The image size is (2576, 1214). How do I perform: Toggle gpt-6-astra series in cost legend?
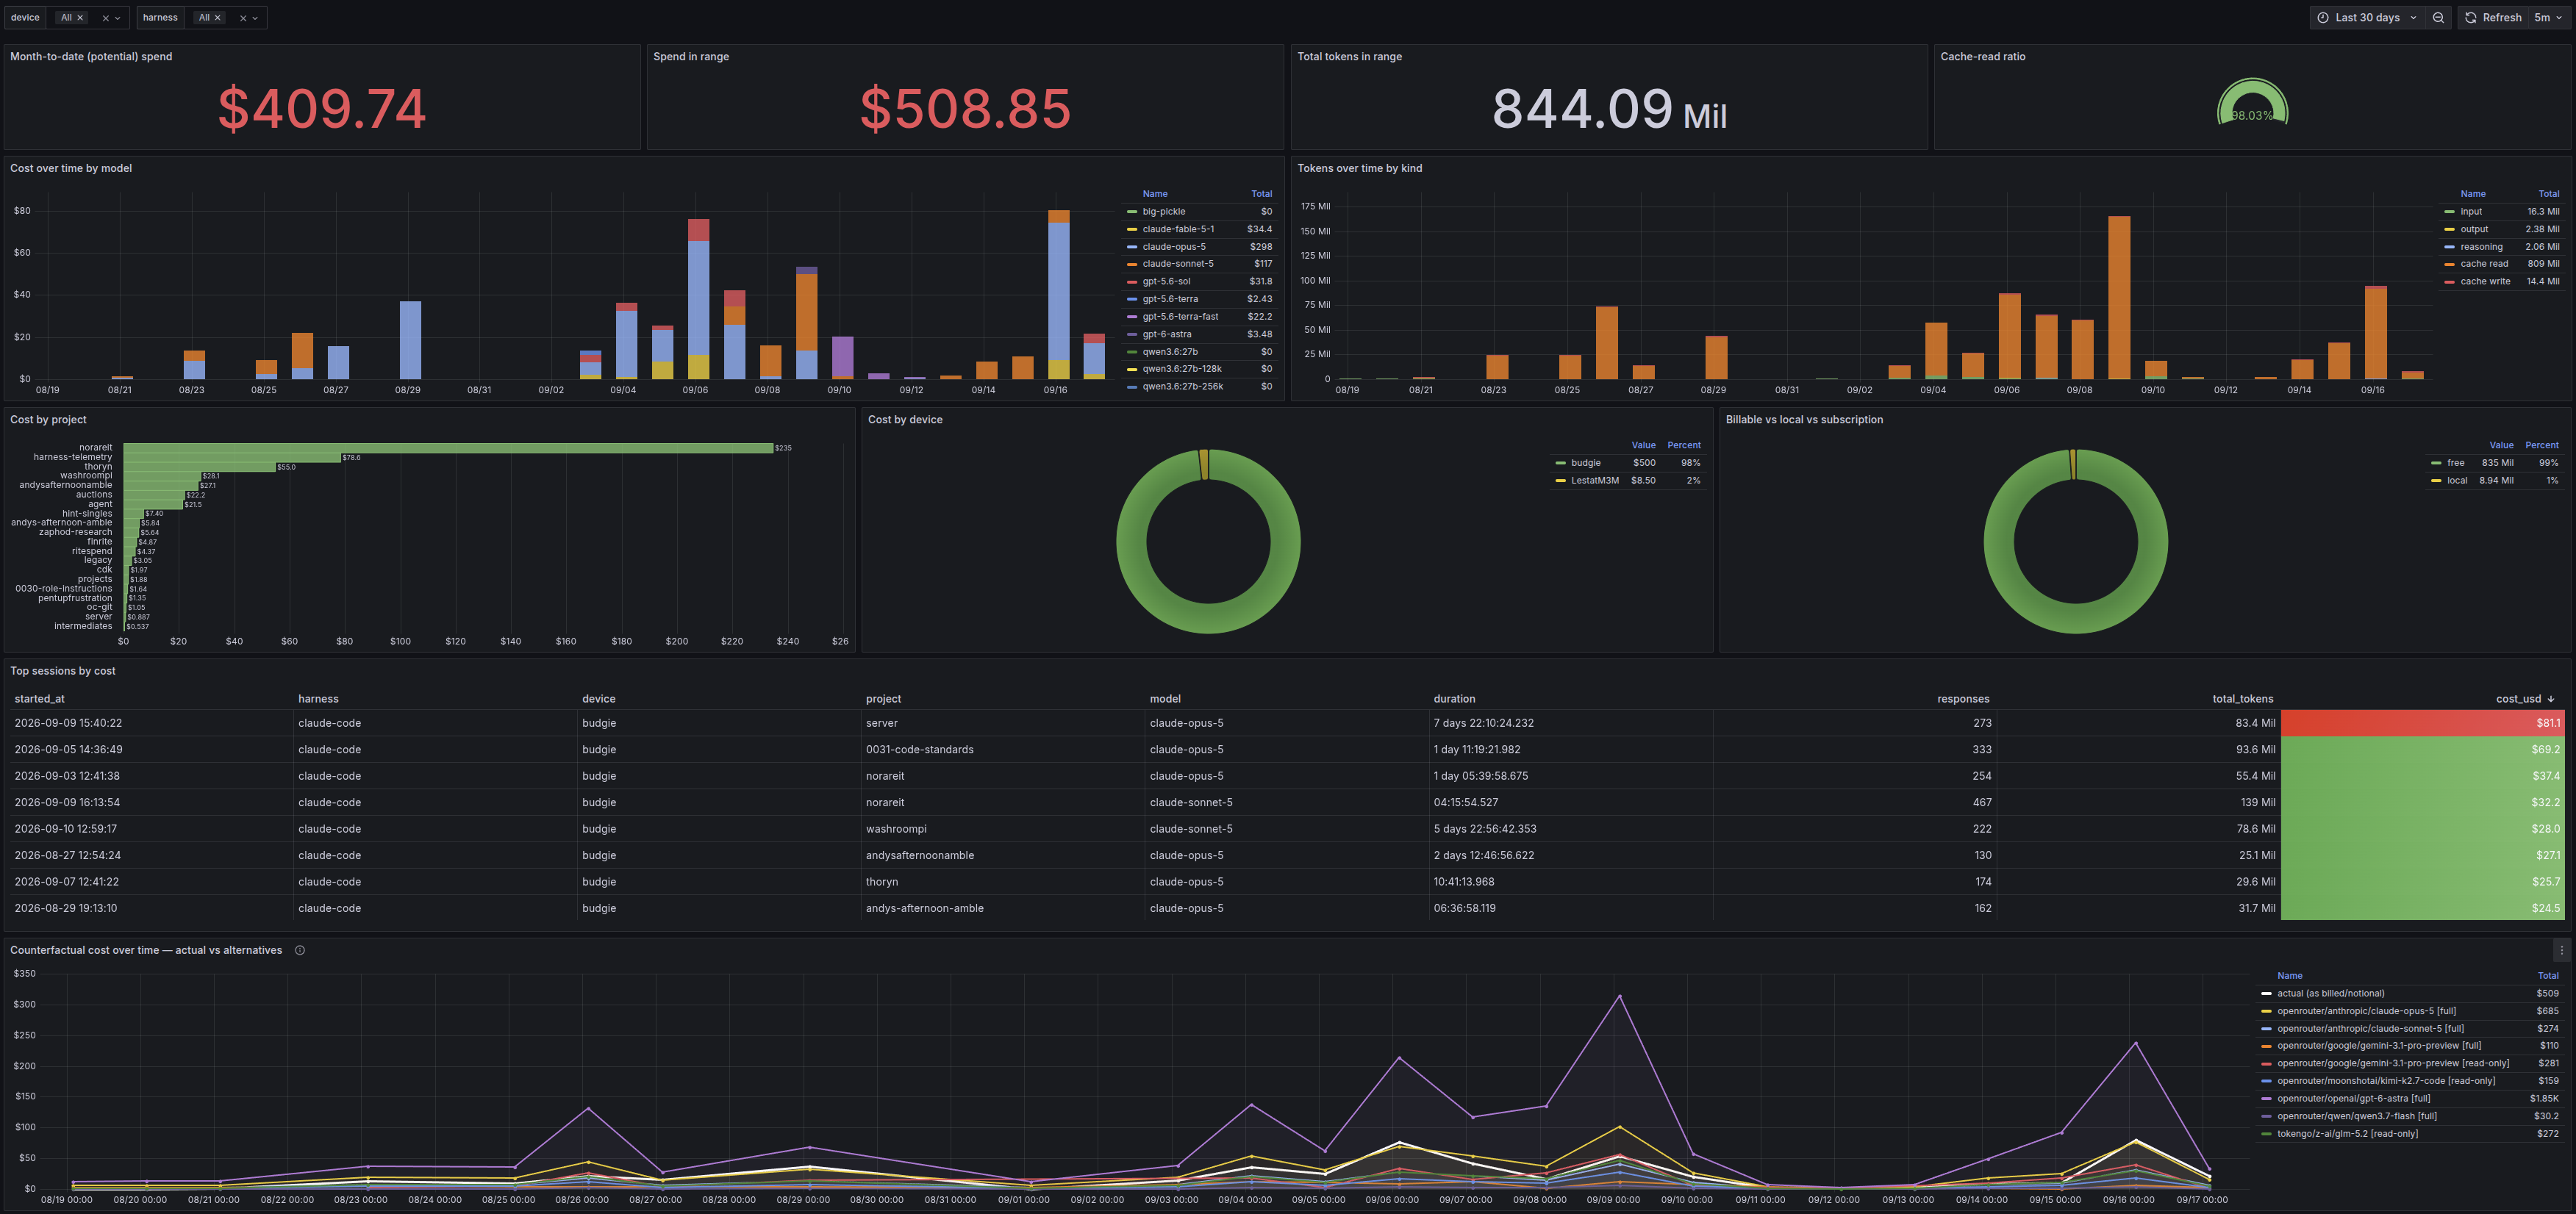click(1166, 334)
